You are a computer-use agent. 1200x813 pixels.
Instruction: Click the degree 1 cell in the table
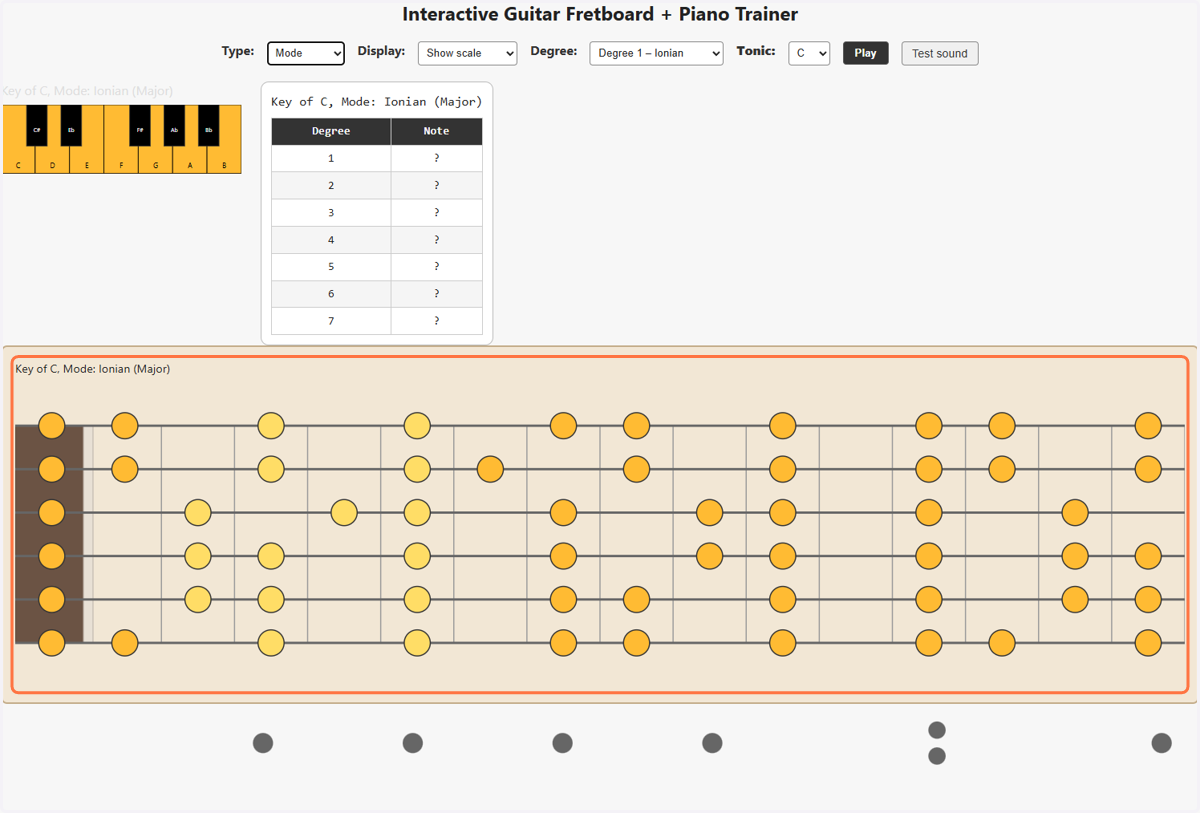click(x=331, y=158)
